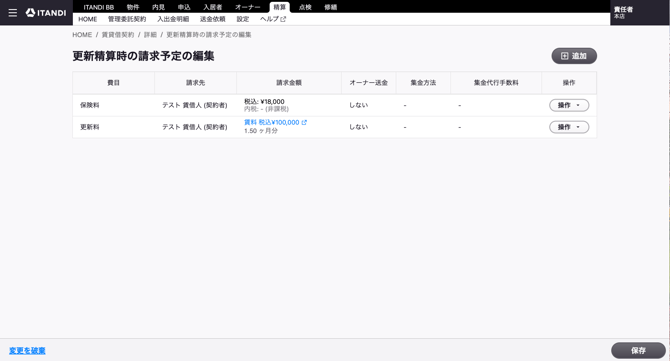Open the hamburger menu

coord(13,13)
